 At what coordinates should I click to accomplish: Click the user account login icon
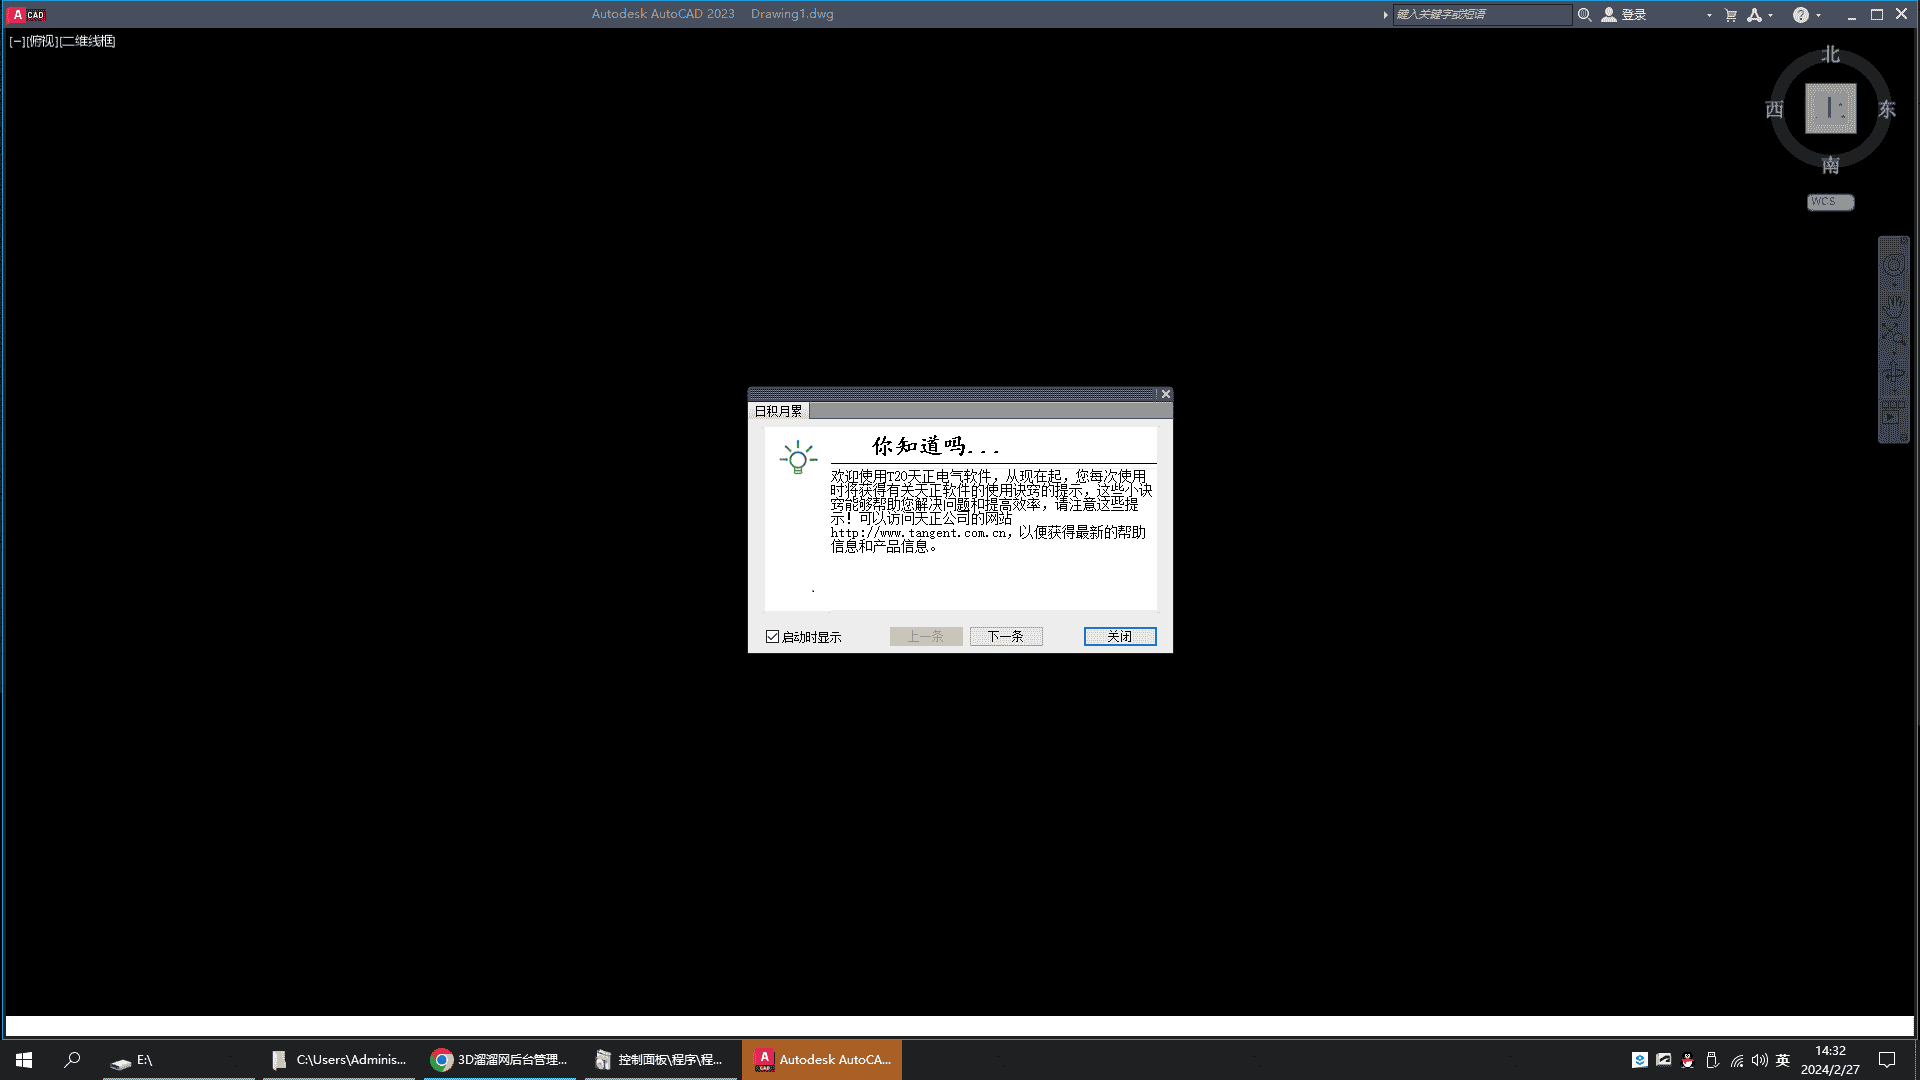pos(1609,15)
